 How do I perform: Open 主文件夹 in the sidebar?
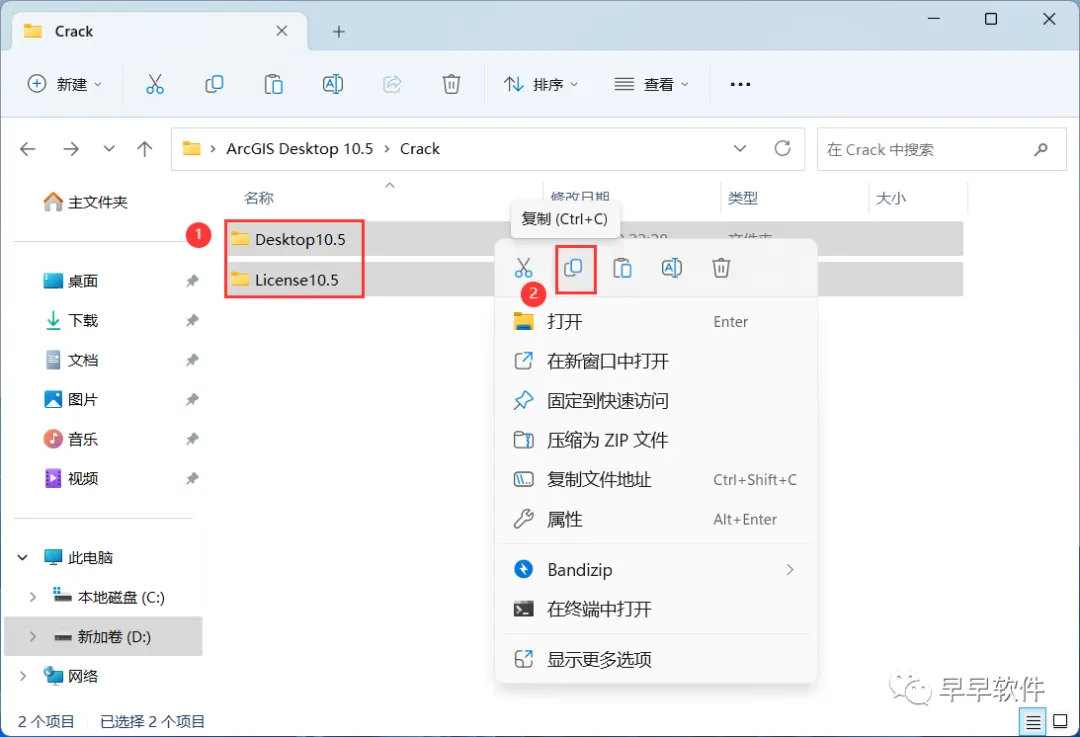click(x=85, y=202)
